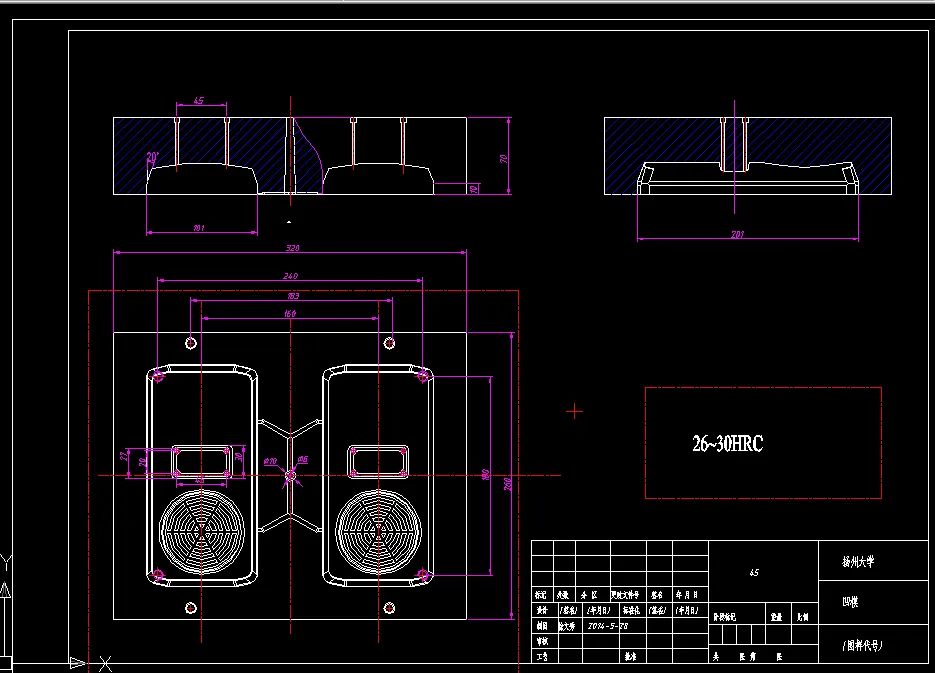This screenshot has width=935, height=673.
Task: Select the 阶段标记 title block label
Action: pyautogui.click(x=725, y=618)
